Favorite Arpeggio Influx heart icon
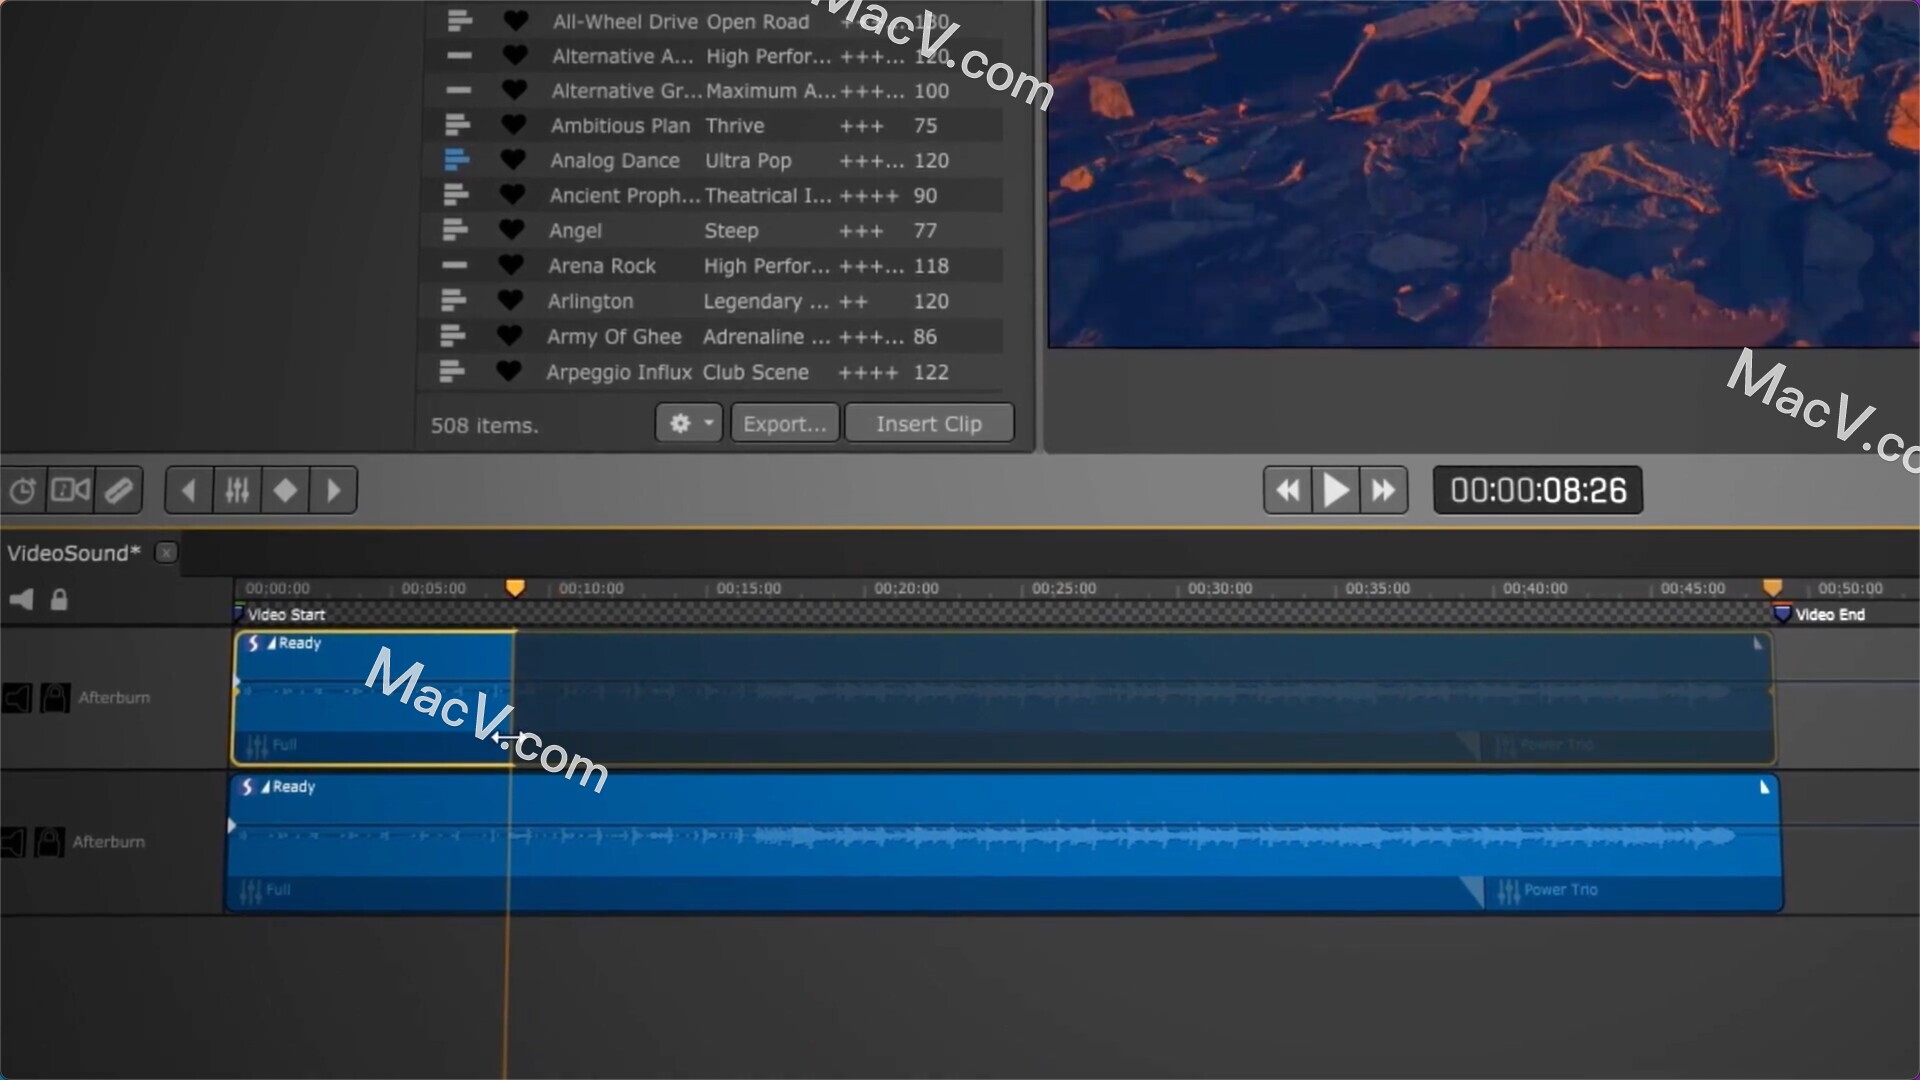Screen dimensions: 1920x1080 [x=509, y=370]
